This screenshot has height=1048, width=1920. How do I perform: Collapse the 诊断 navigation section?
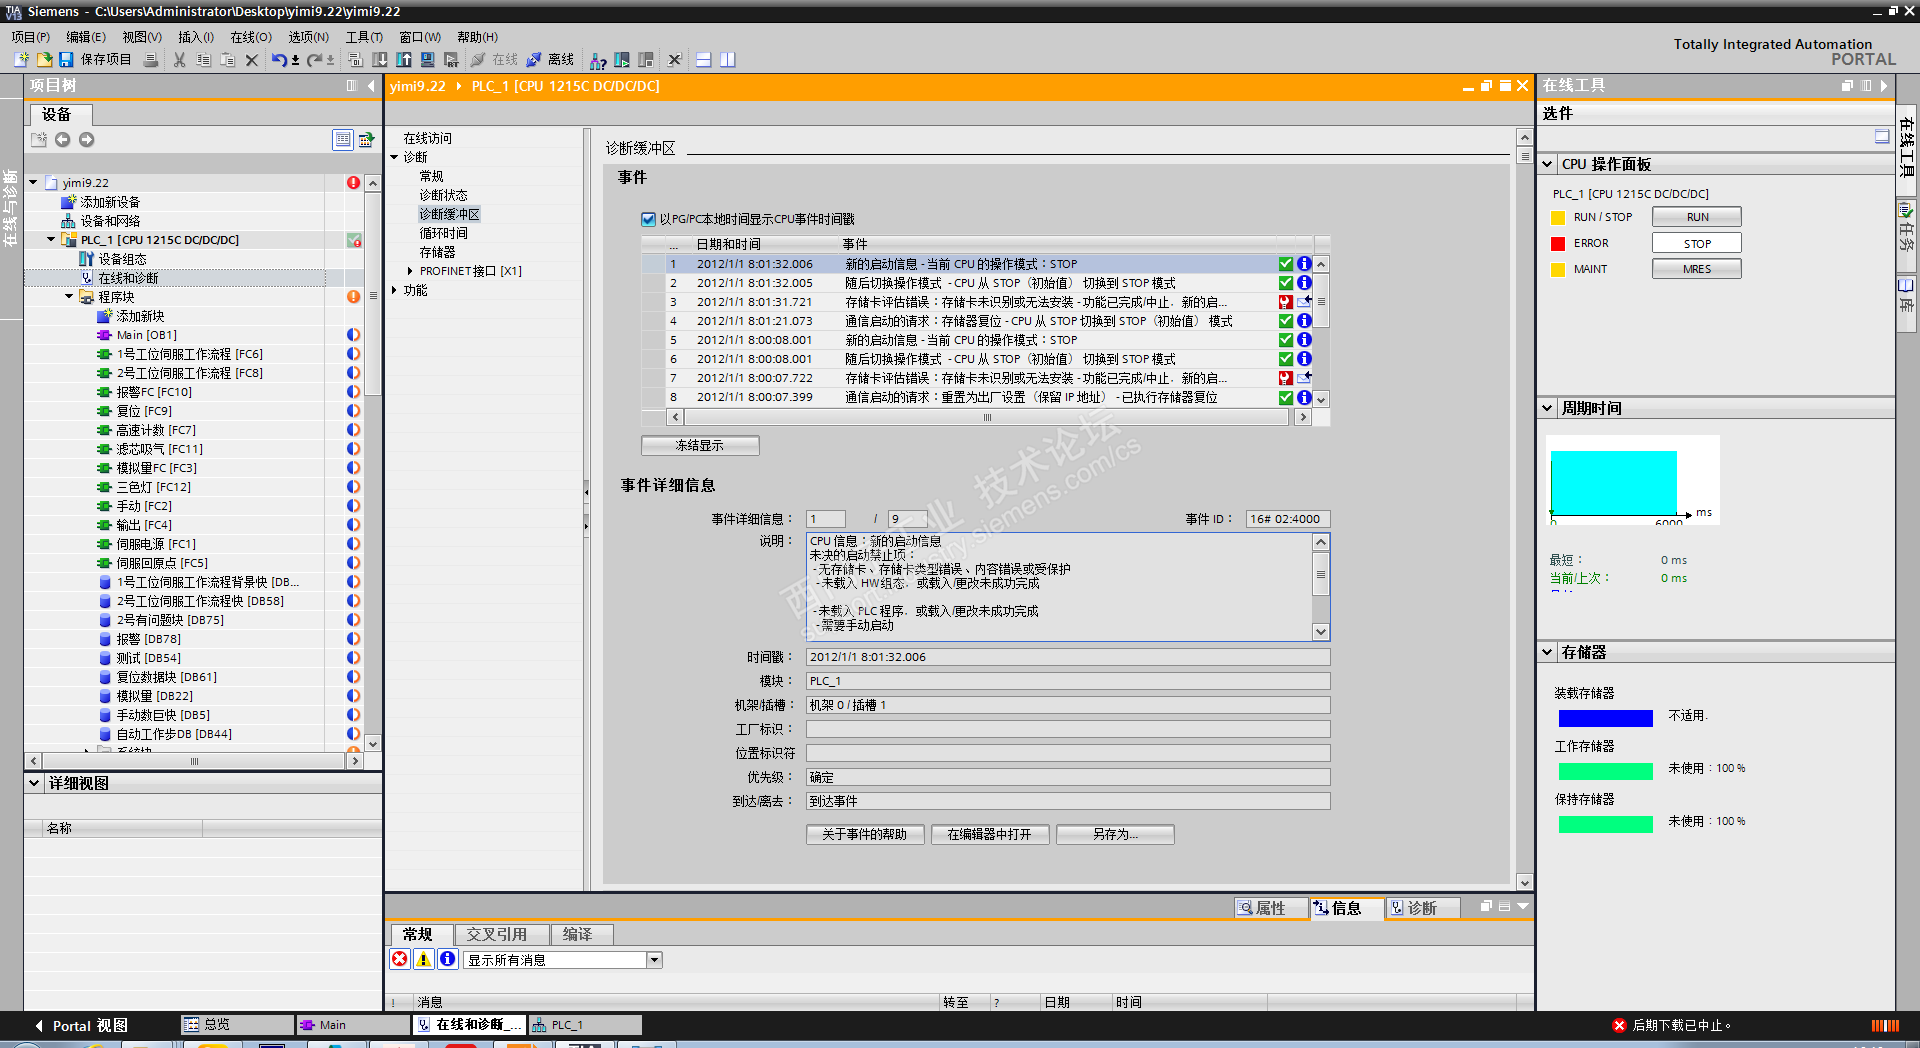click(395, 157)
